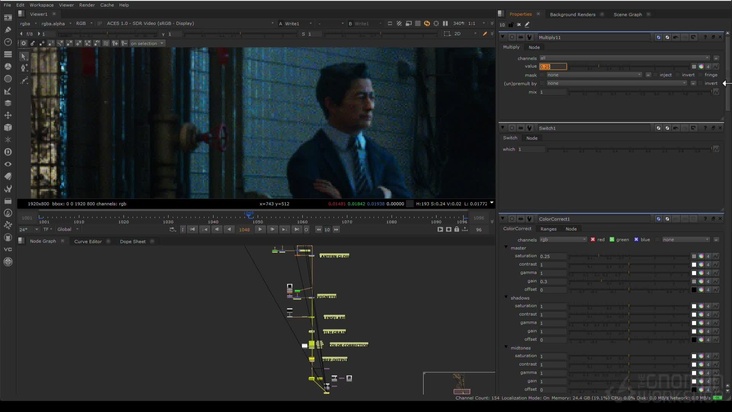The image size is (732, 412).
Task: Open the Render menu
Action: point(87,5)
